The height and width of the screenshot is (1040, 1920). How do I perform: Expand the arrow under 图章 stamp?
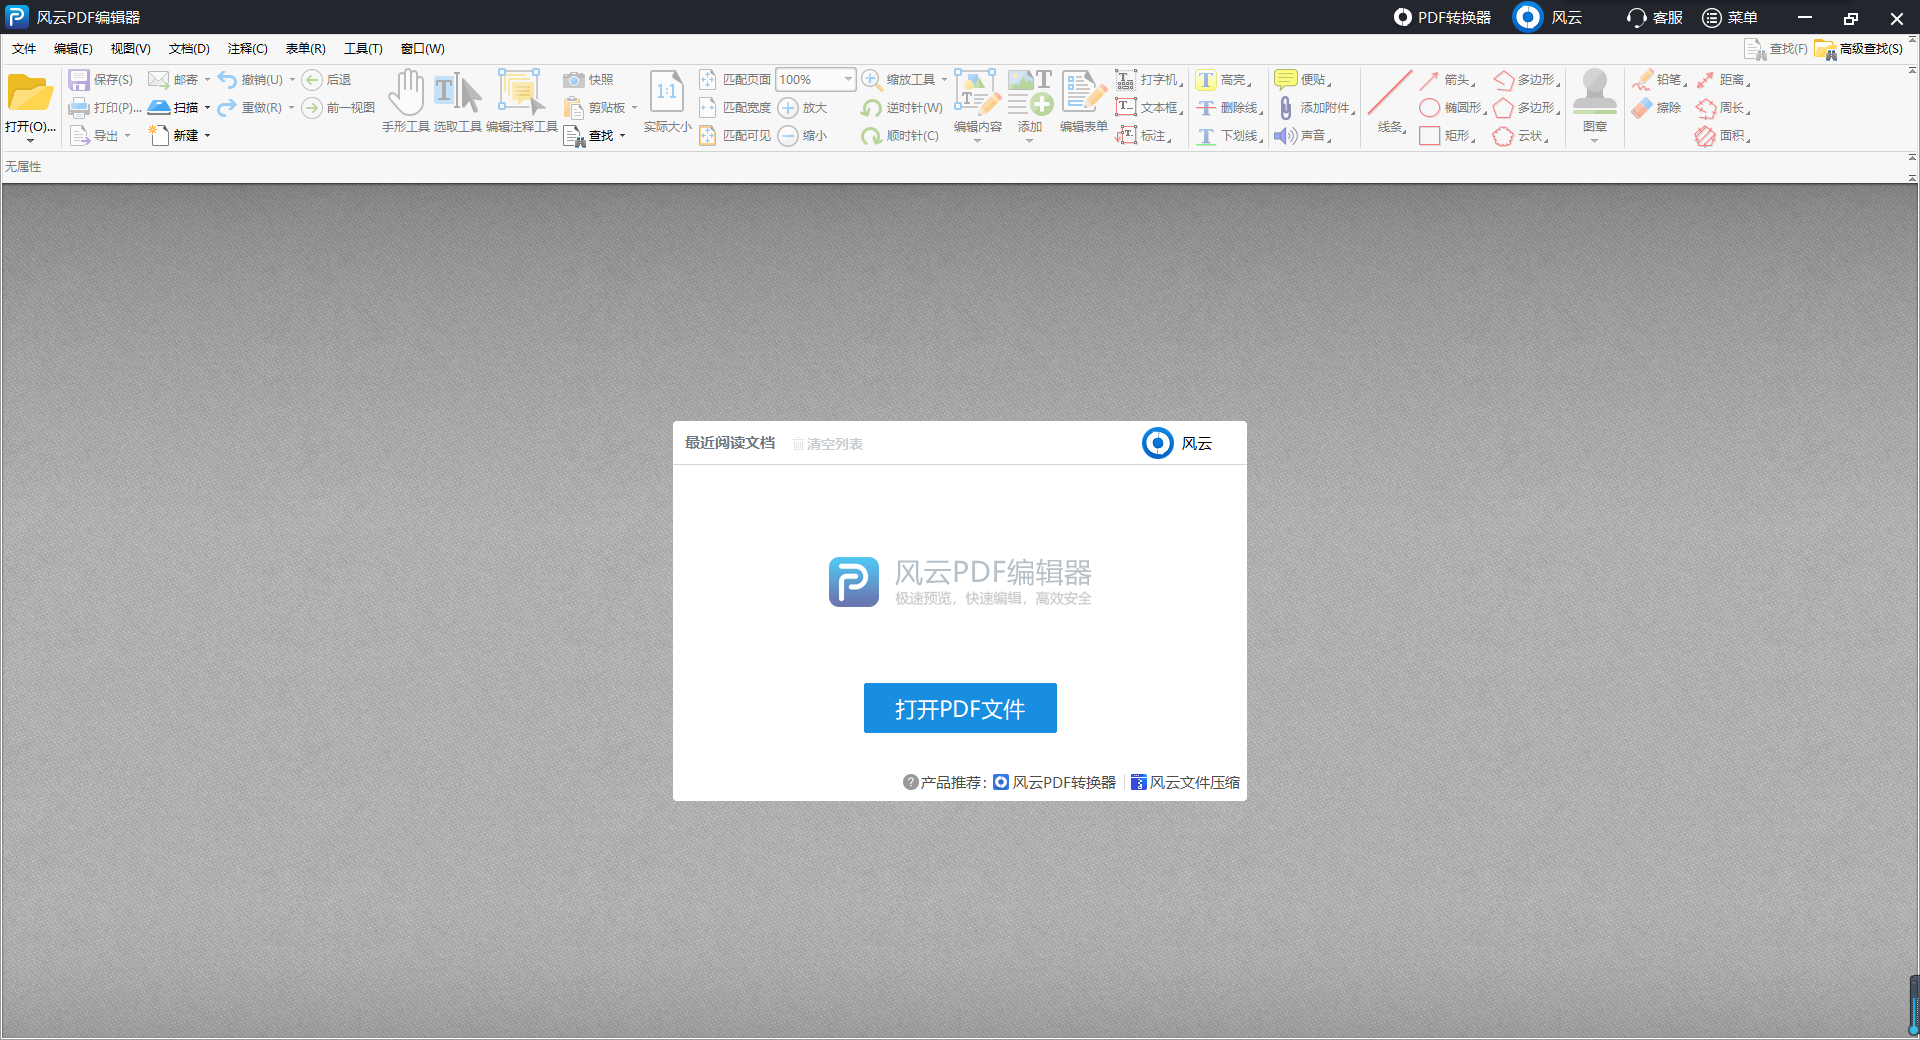[x=1595, y=141]
